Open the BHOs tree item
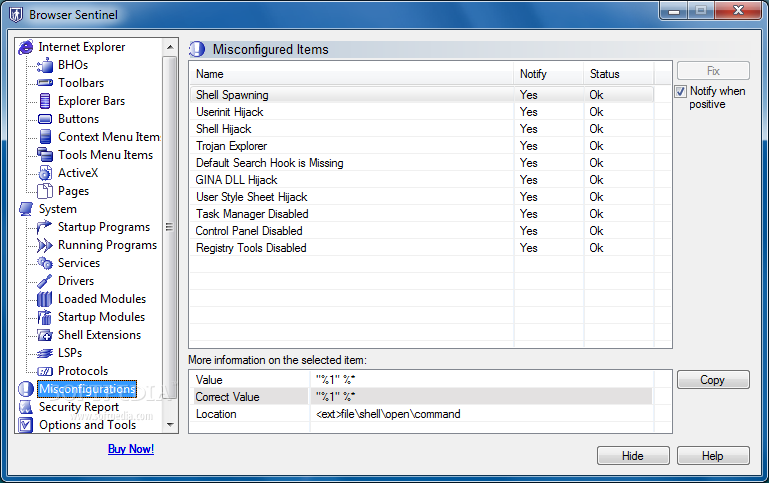769x483 pixels. point(73,65)
